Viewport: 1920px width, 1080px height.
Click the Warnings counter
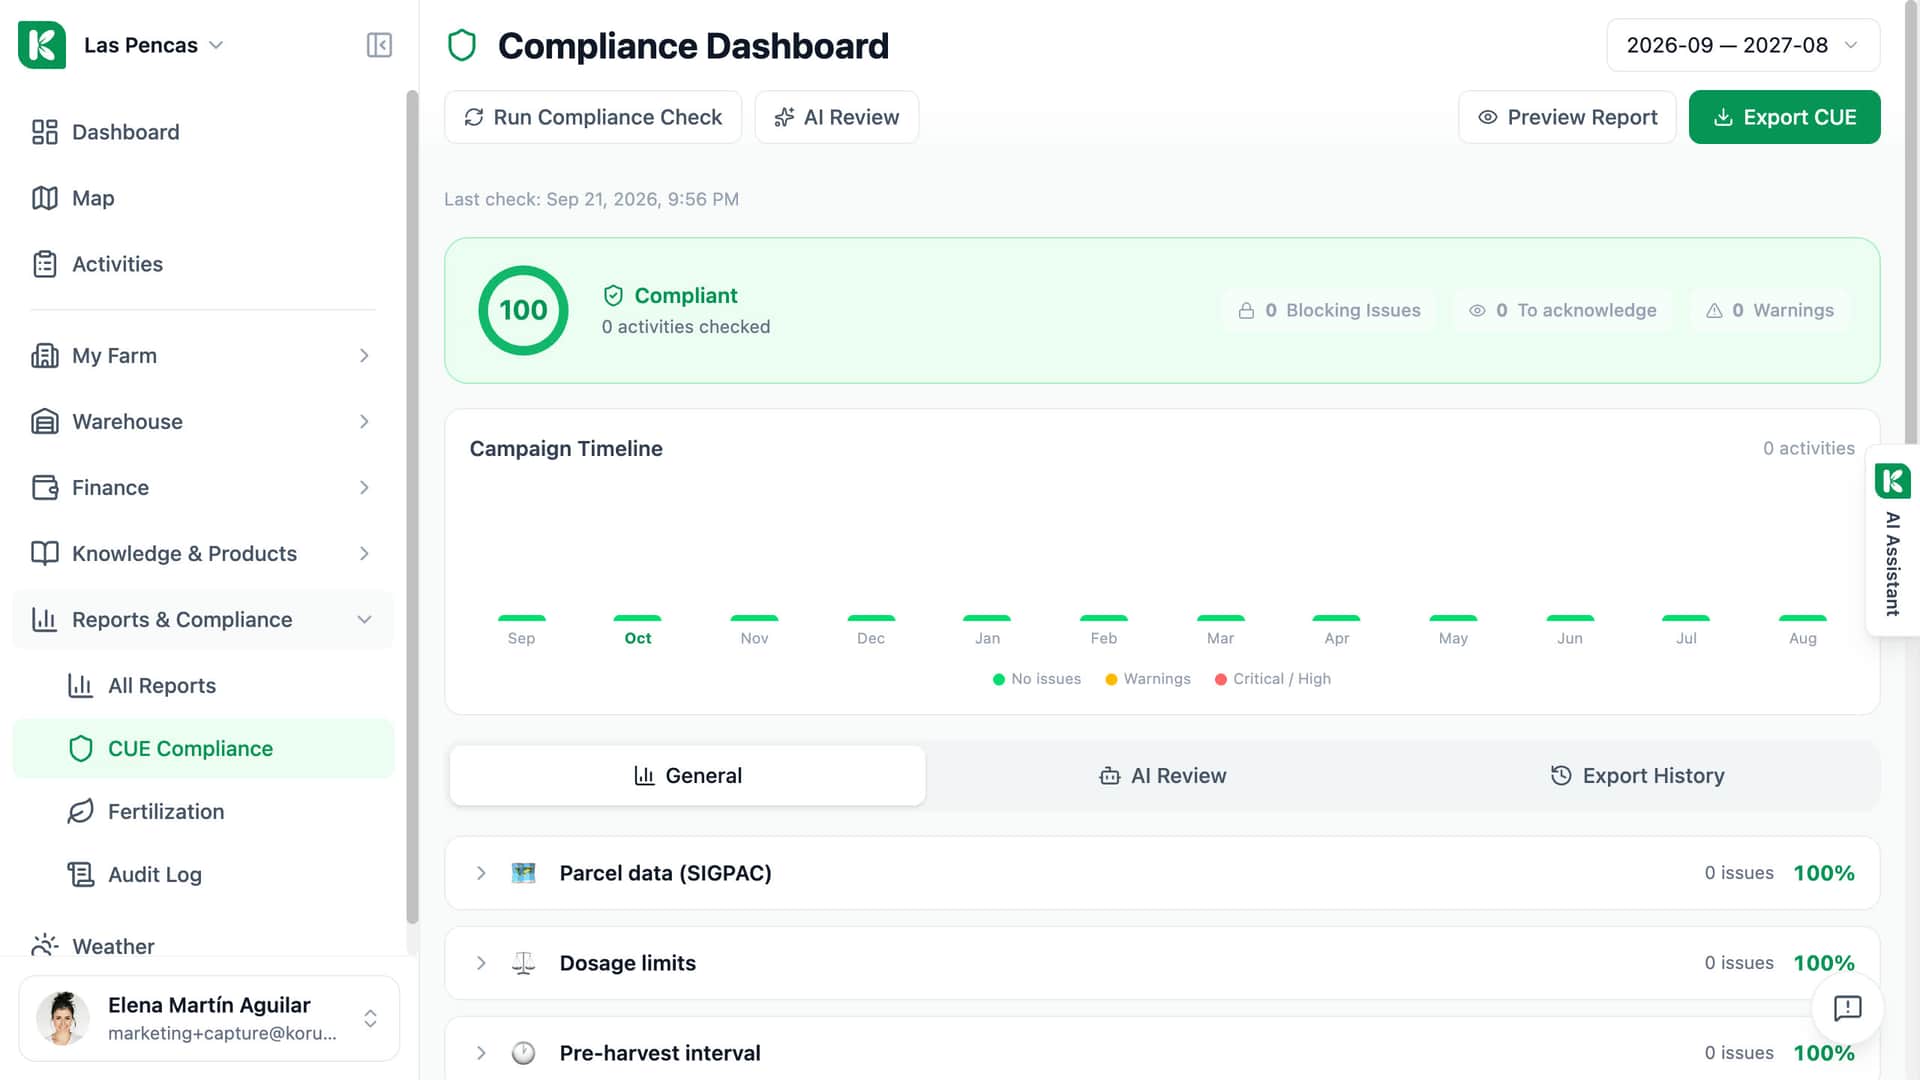click(x=1769, y=310)
